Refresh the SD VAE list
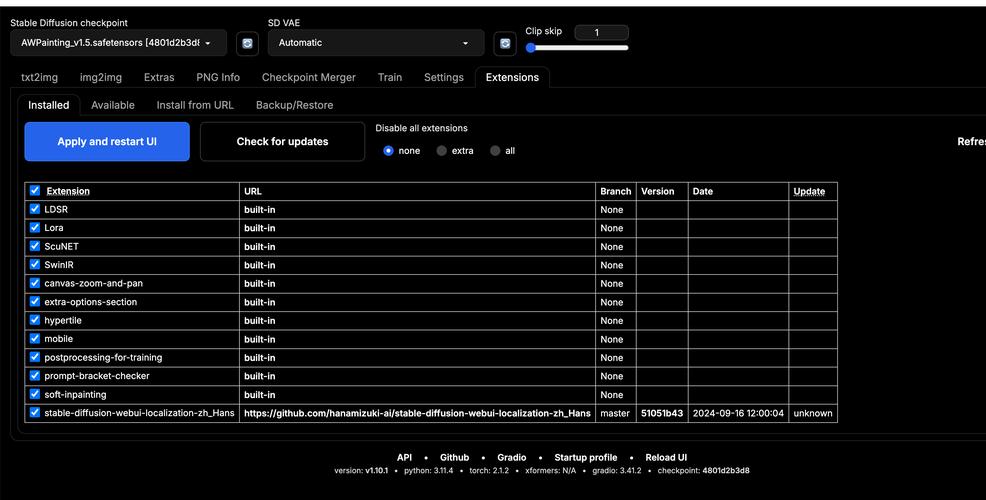986x500 pixels. pos(505,43)
